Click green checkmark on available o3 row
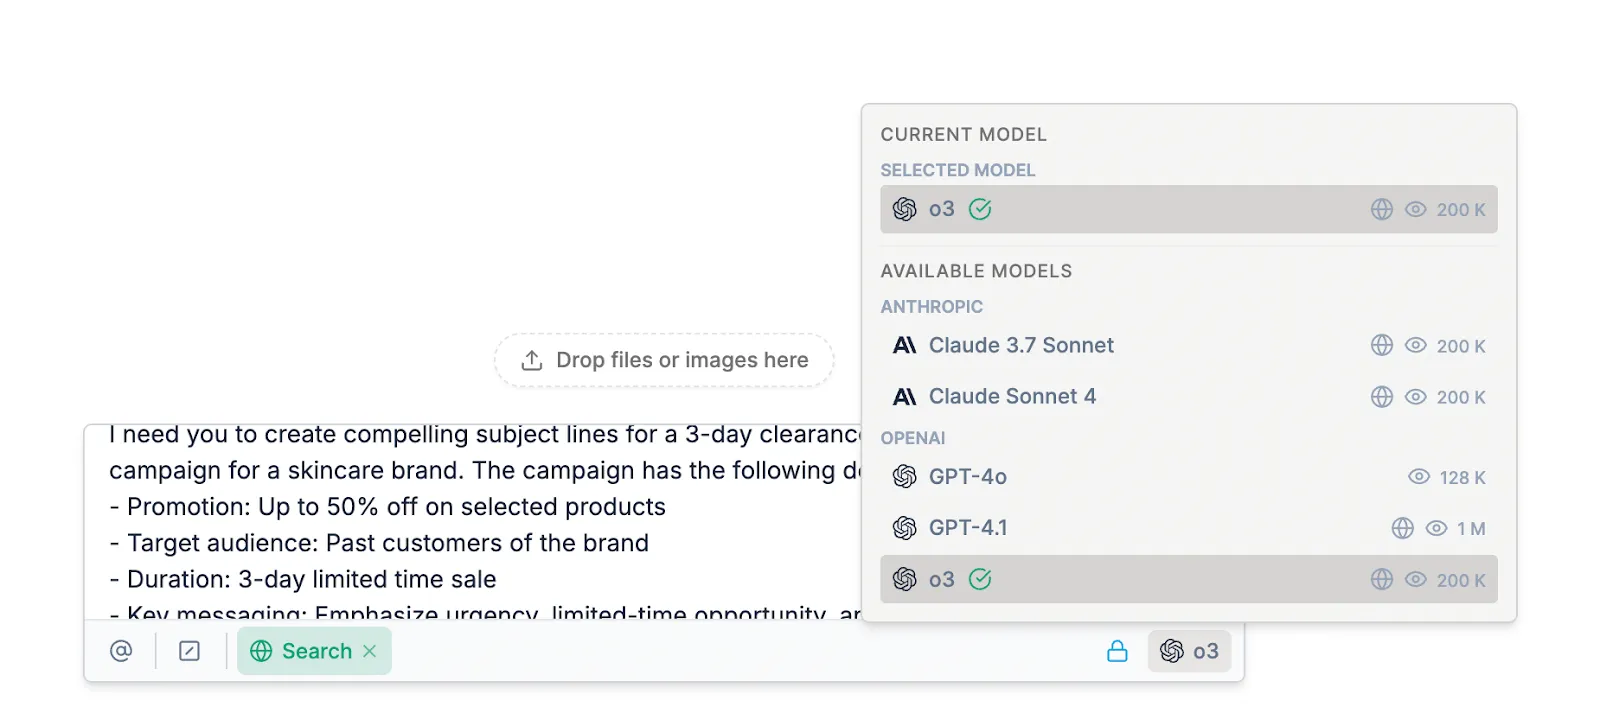The width and height of the screenshot is (1600, 707). (981, 579)
